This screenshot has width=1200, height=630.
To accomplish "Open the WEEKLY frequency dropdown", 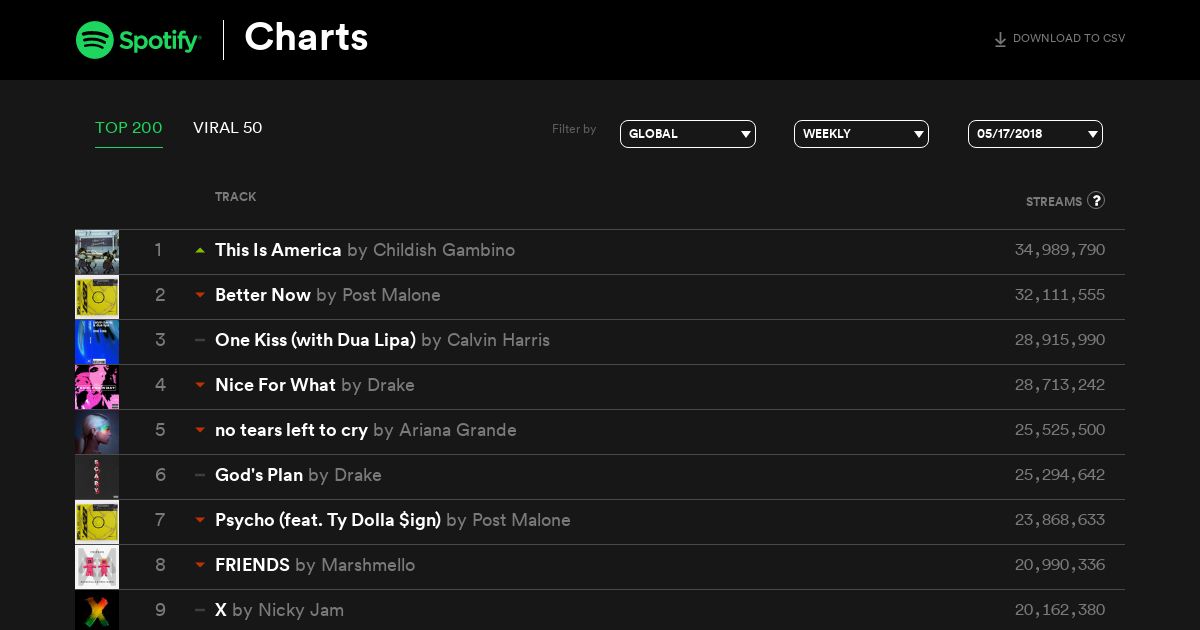I will [x=861, y=134].
